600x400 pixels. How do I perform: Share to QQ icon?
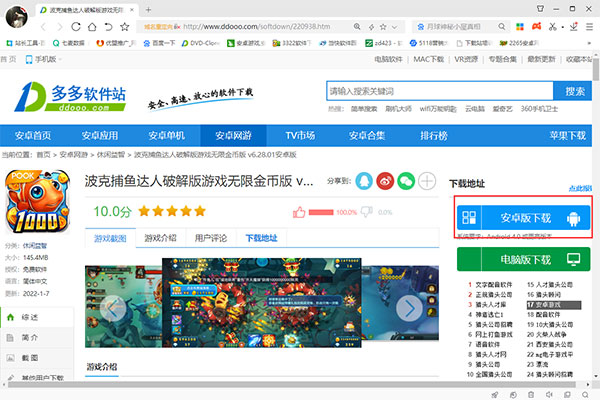coord(364,181)
